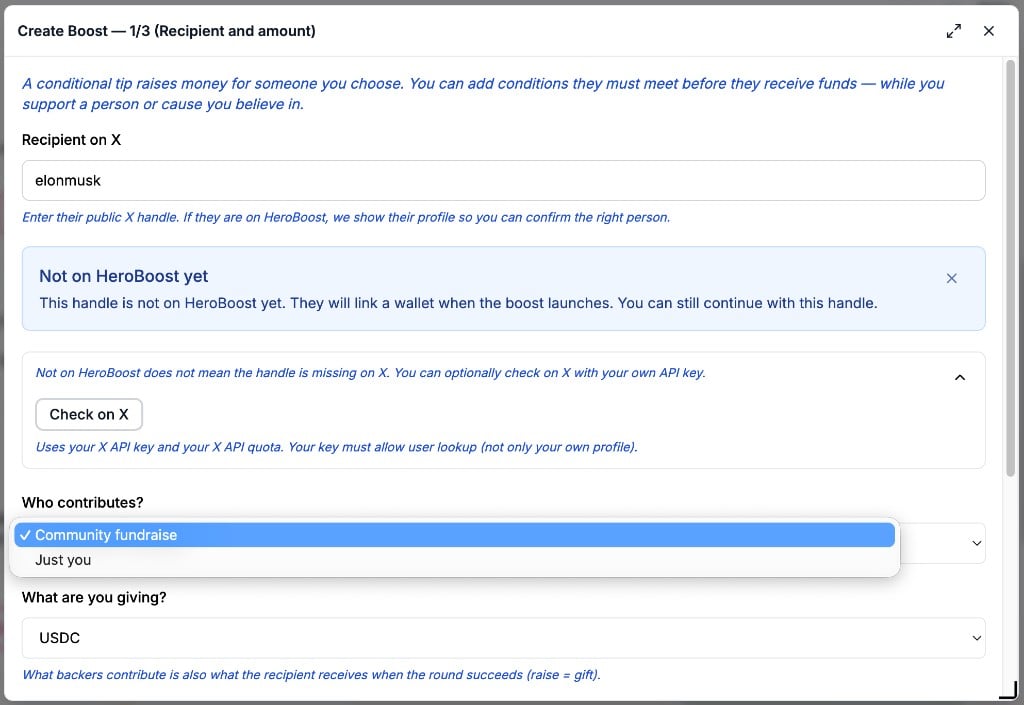The image size is (1024, 705).
Task: Click the Create Boost 1/3 title bar
Action: [x=167, y=31]
